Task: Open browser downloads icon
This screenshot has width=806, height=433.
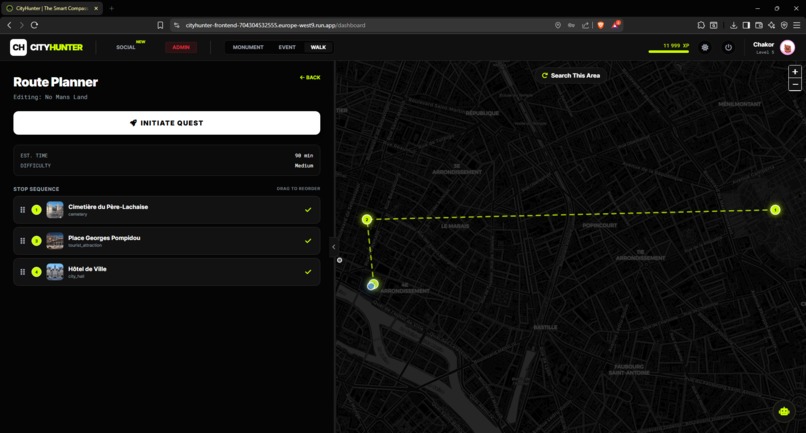Action: [734, 25]
